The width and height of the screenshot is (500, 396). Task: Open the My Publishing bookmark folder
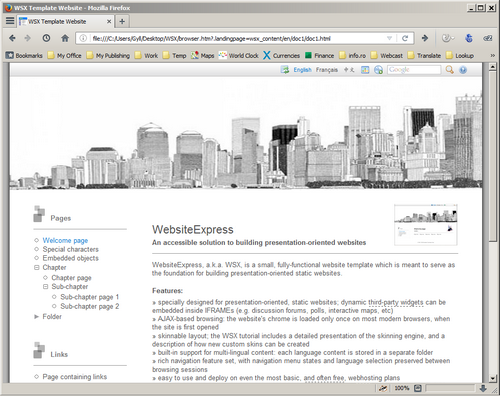(x=108, y=55)
